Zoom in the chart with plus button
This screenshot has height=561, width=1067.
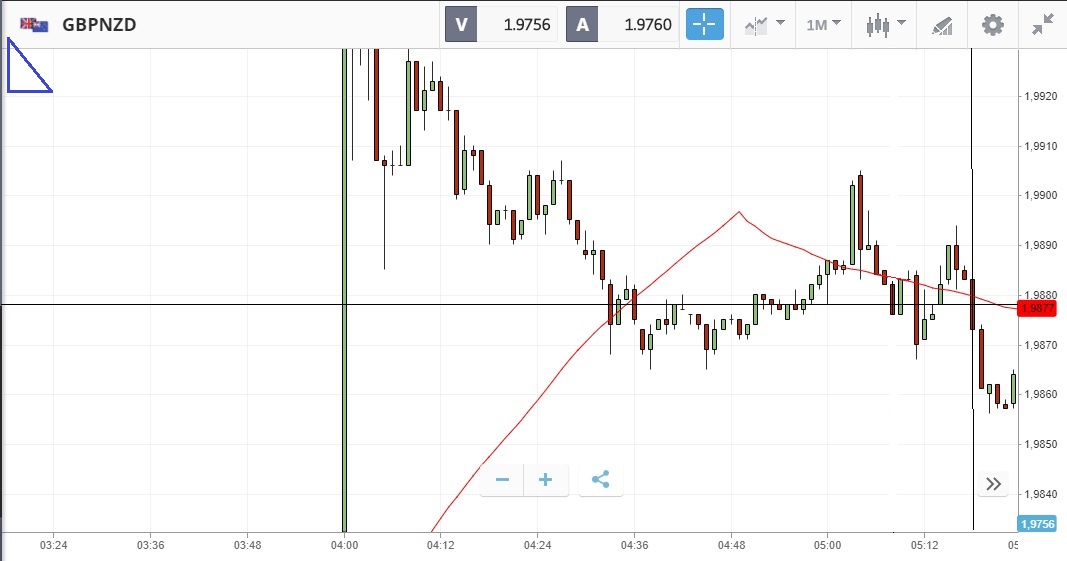[x=546, y=480]
